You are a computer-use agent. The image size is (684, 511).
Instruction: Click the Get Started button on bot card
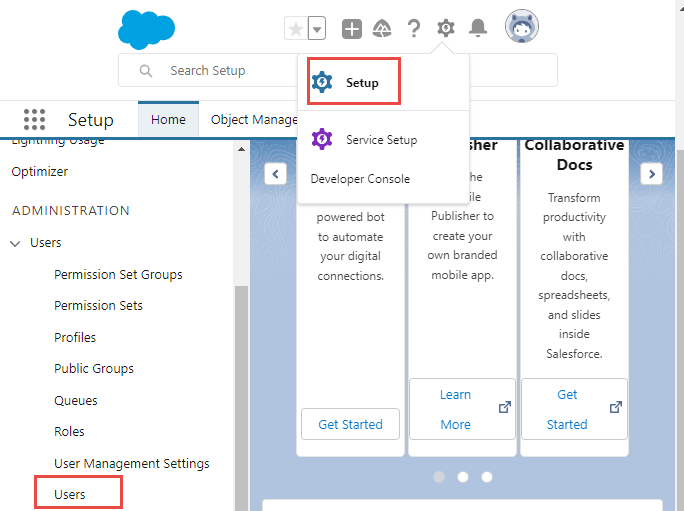coord(350,424)
